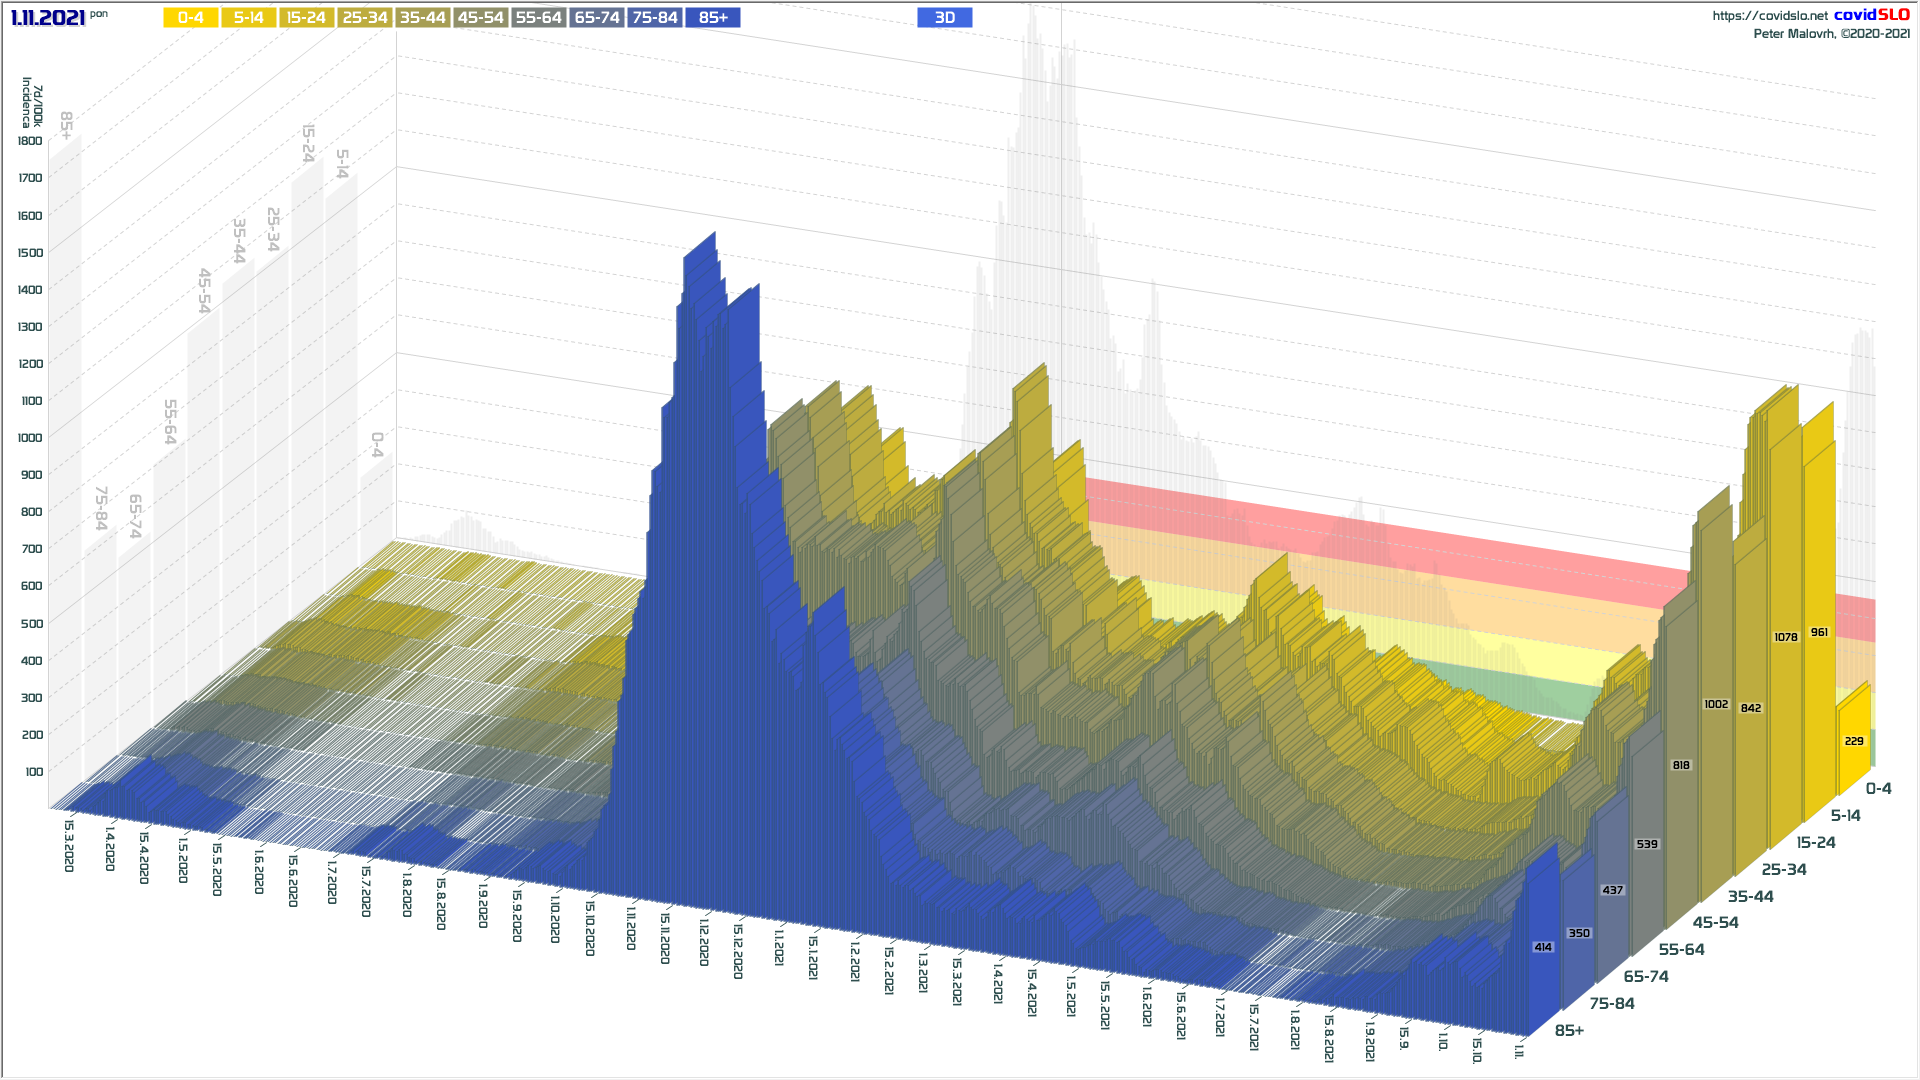Click the 1078 value label on chart
Screen dimensions: 1920x1080
pos(1785,637)
